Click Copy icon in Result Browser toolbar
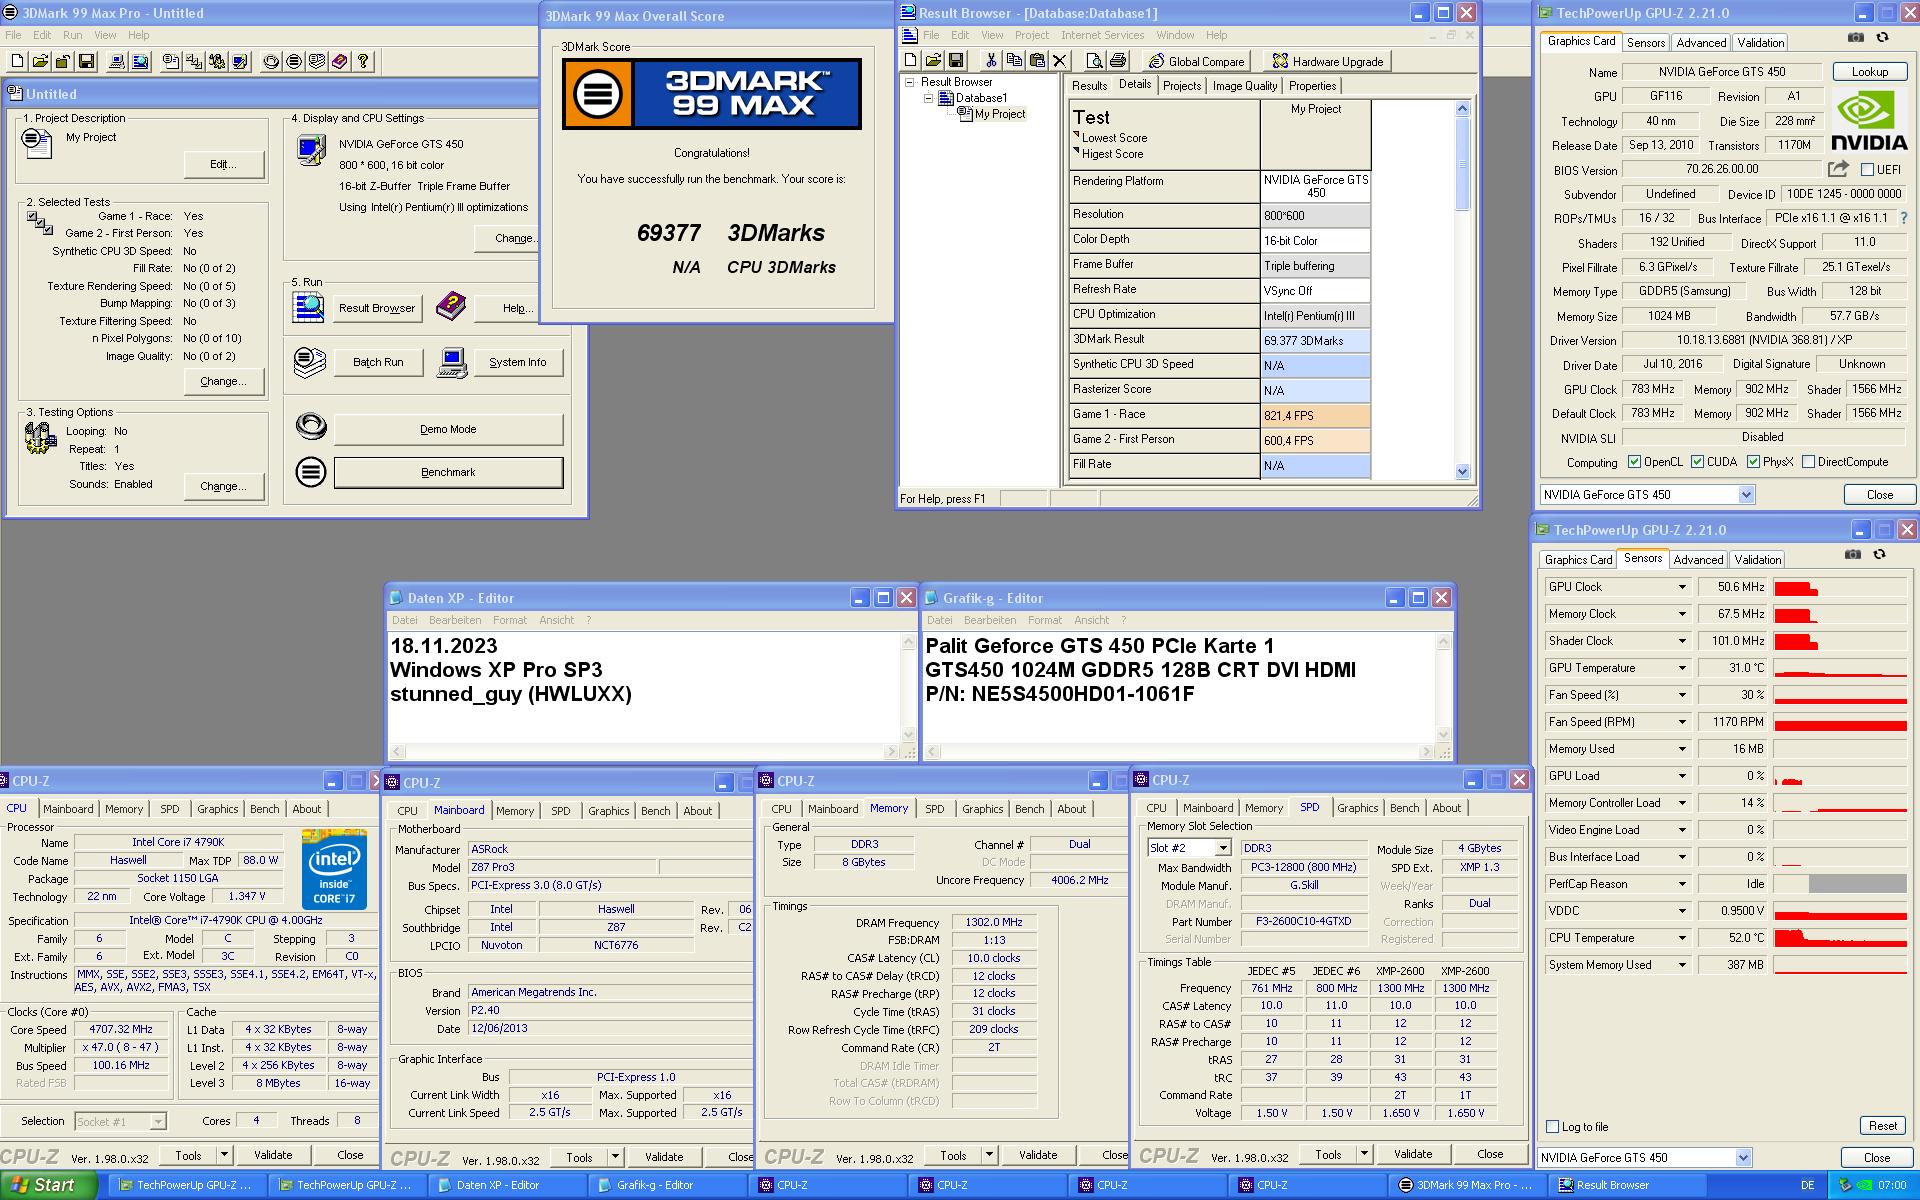This screenshot has height=1200, width=1920. coord(1014,61)
